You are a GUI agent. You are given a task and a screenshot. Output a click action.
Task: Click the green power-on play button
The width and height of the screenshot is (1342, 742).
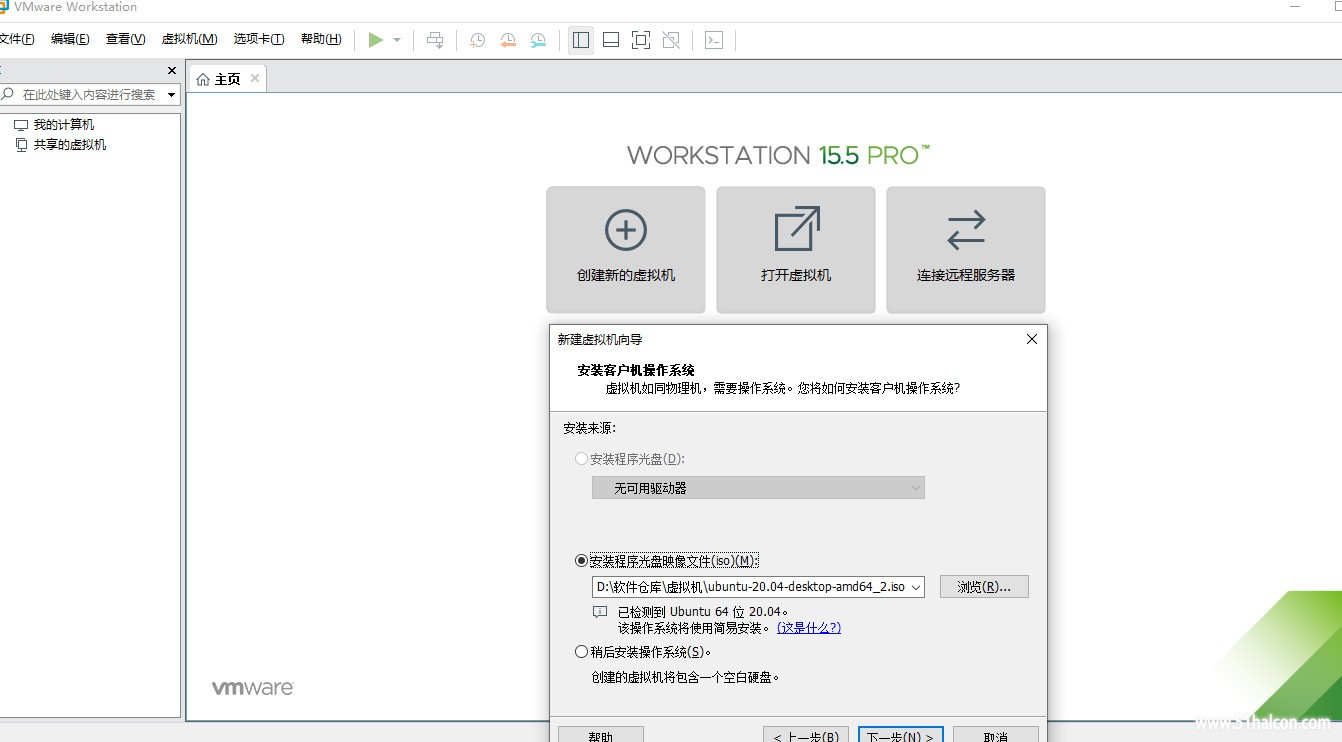point(376,40)
